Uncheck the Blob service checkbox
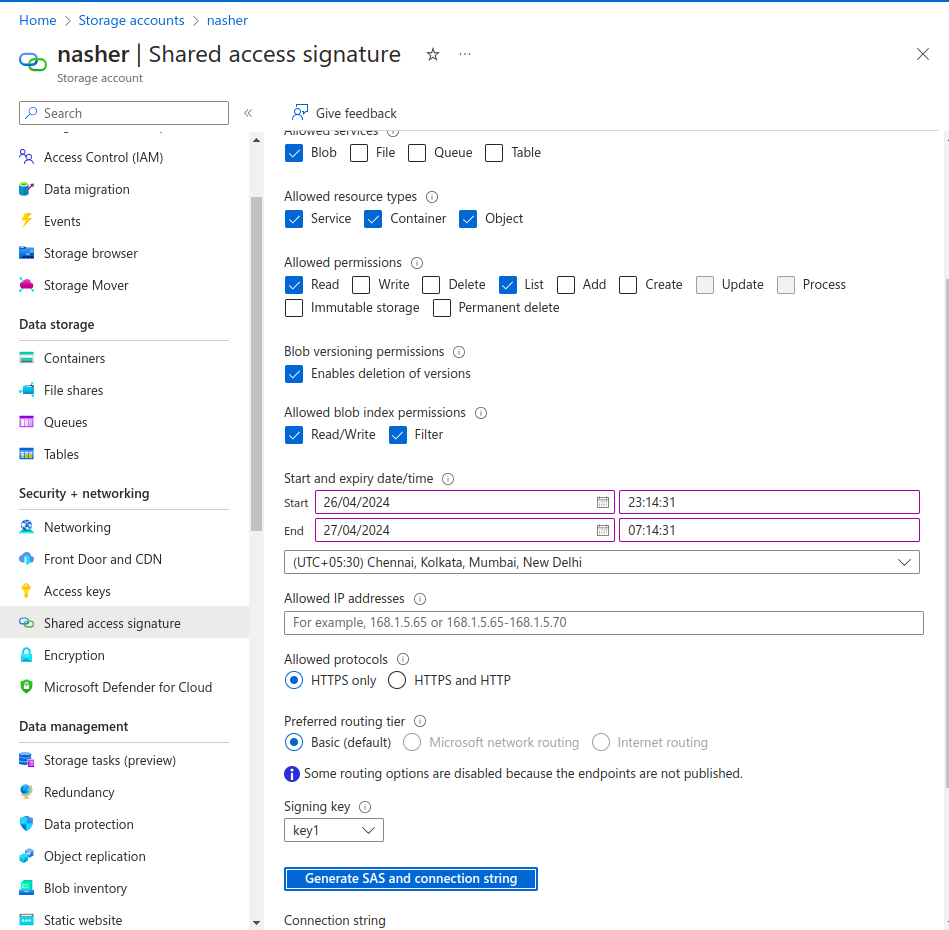This screenshot has width=949, height=930. point(294,153)
